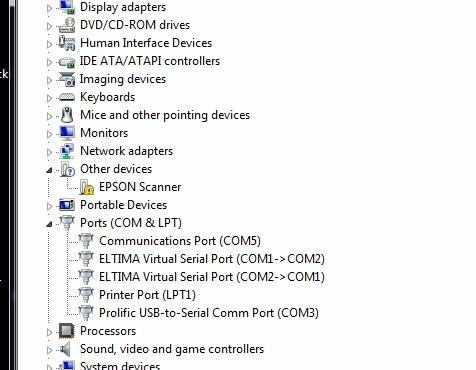Select the mouse icon for pointing devices
The image size is (476, 370).
coord(67,115)
